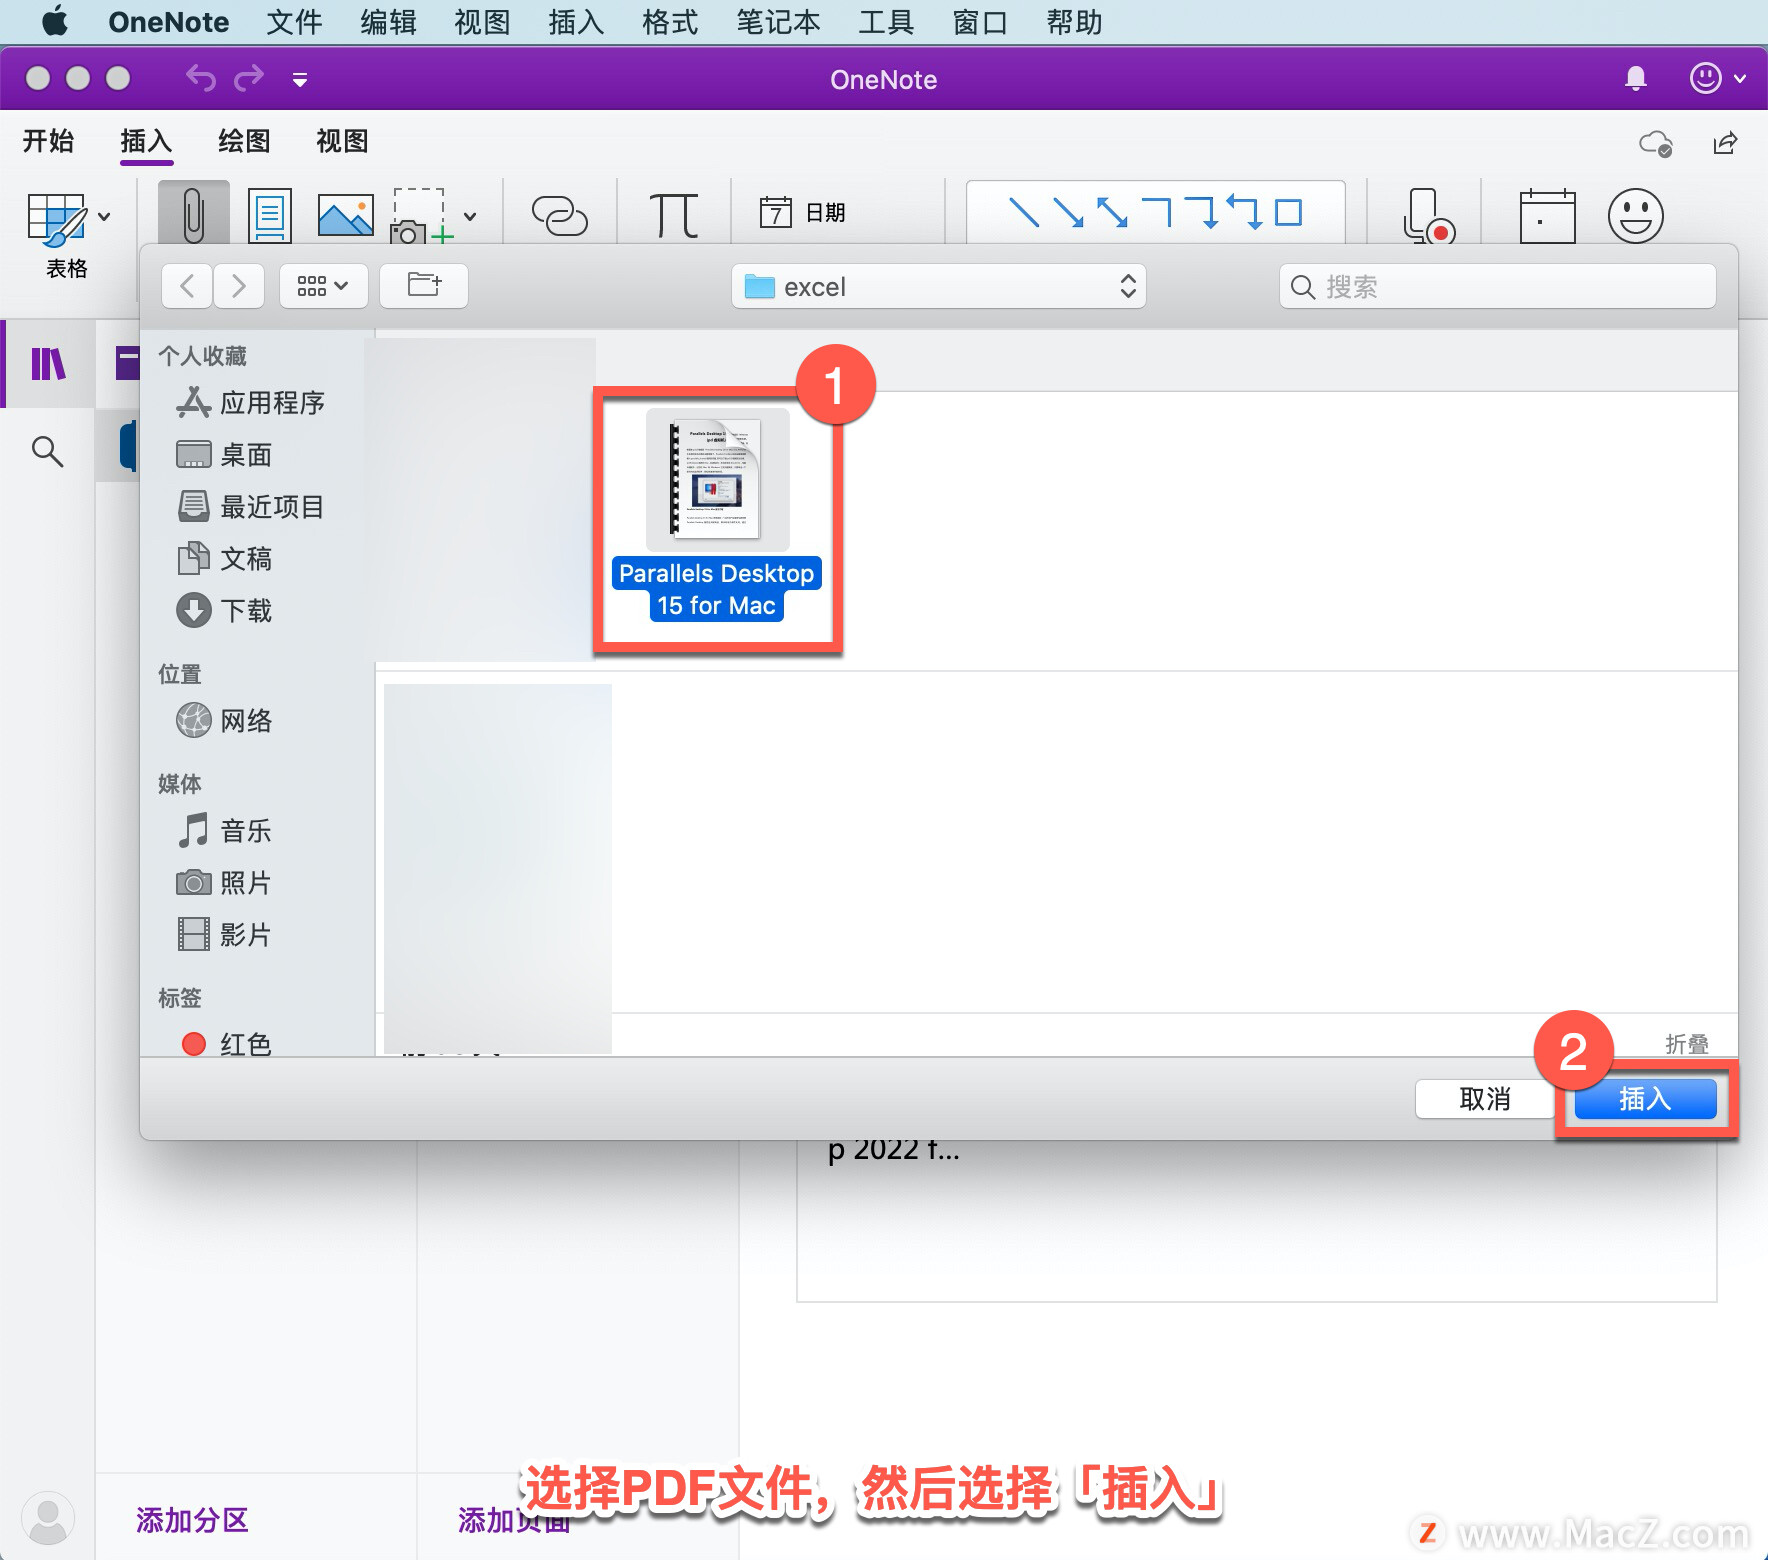Open the 帮助 menu
1768x1560 pixels.
click(x=1074, y=22)
